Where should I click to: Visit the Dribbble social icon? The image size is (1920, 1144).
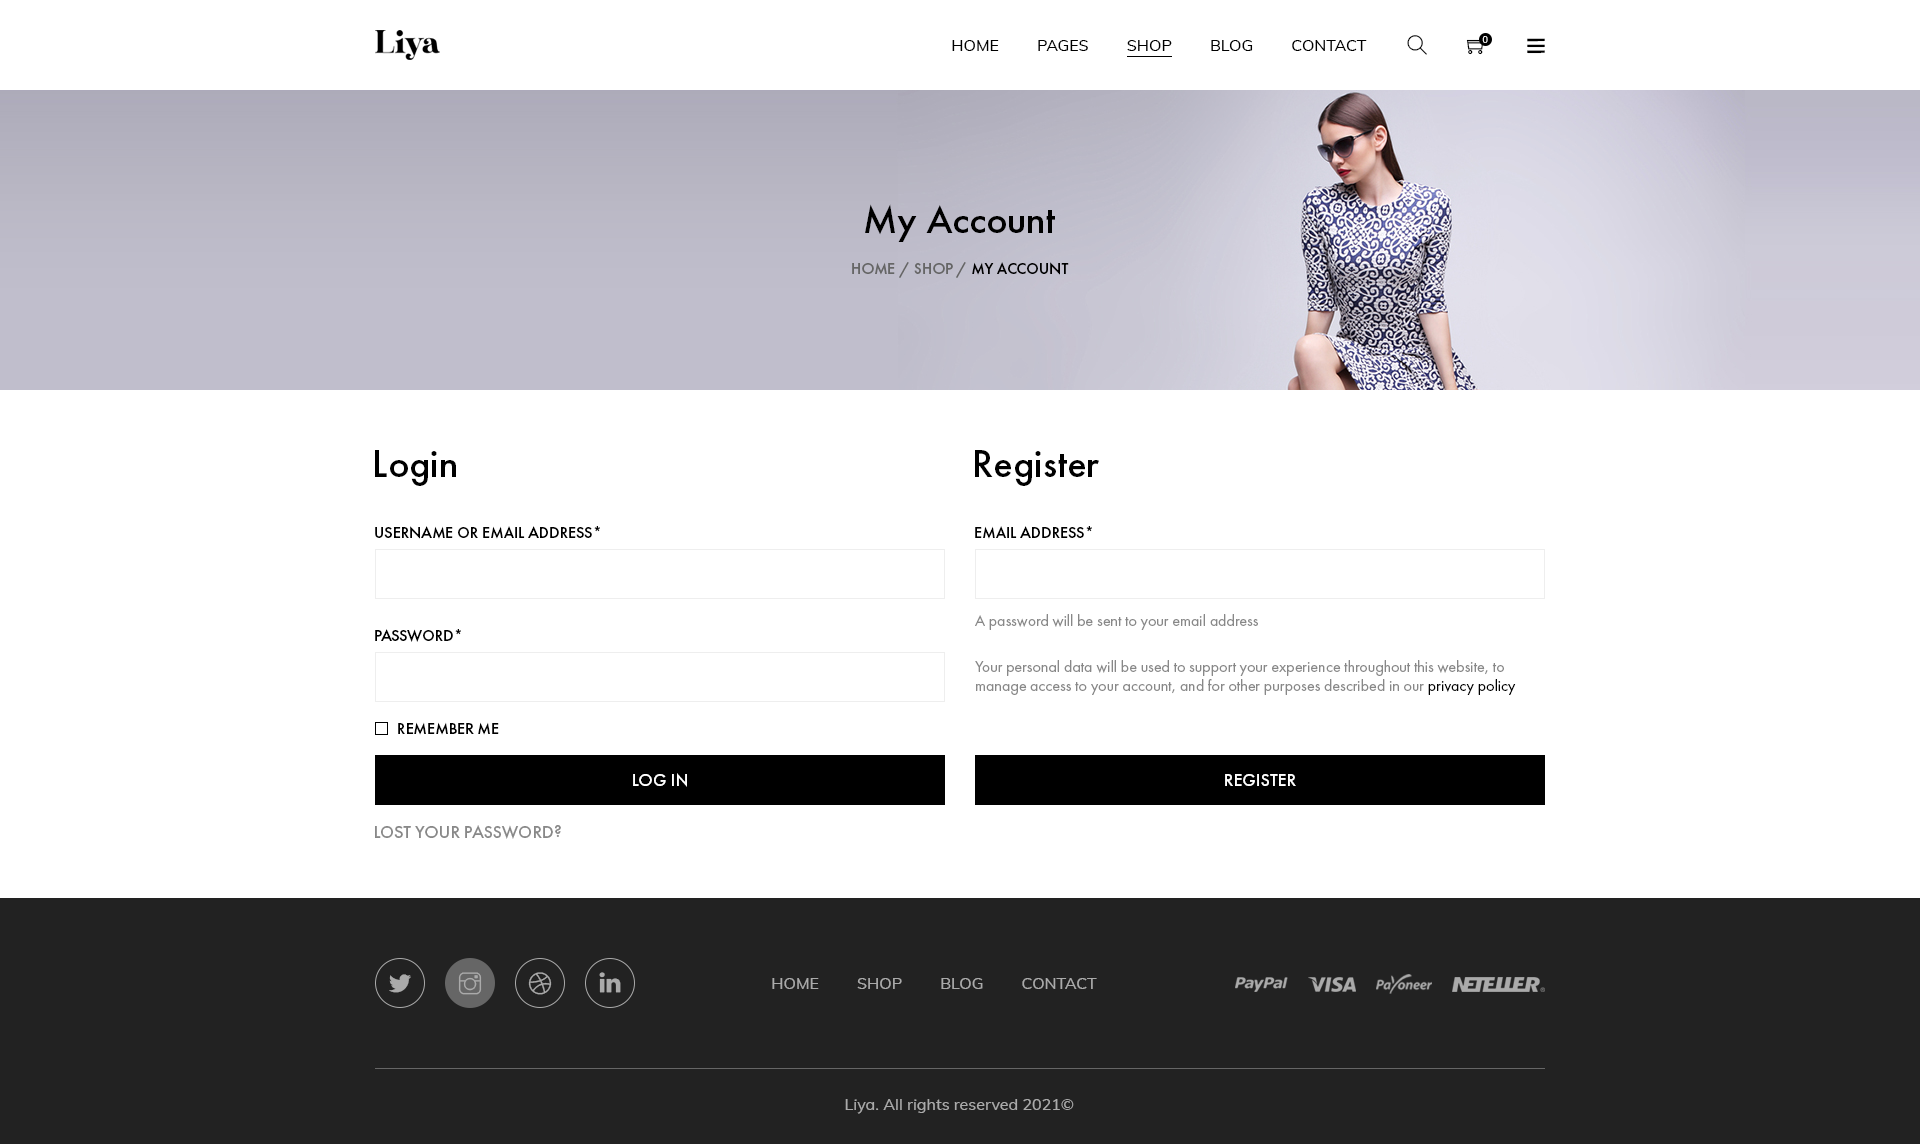[539, 983]
